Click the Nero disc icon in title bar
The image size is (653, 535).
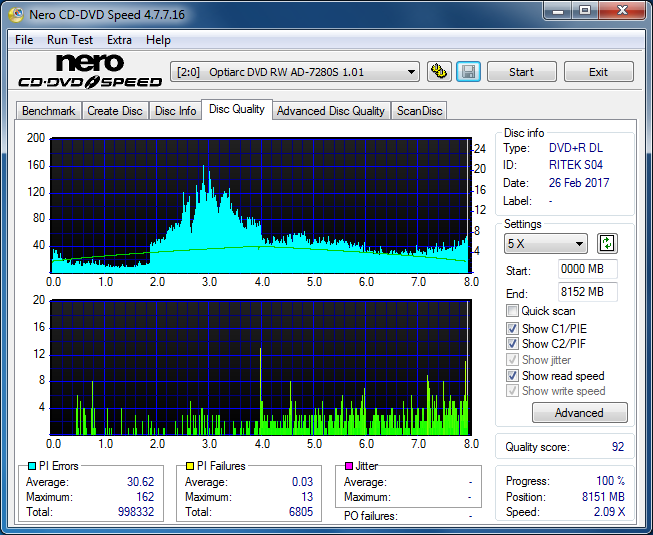[x=16, y=15]
